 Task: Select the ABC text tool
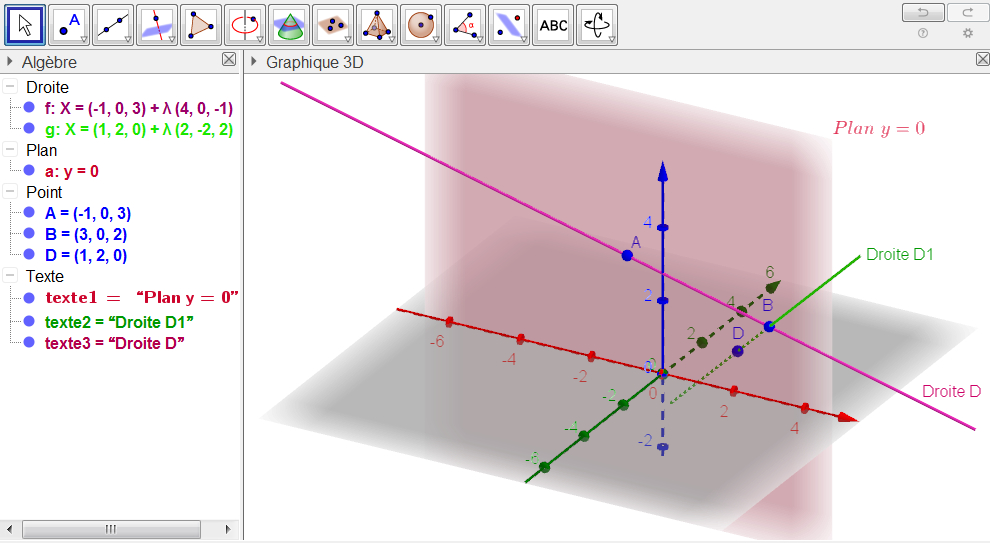point(553,26)
